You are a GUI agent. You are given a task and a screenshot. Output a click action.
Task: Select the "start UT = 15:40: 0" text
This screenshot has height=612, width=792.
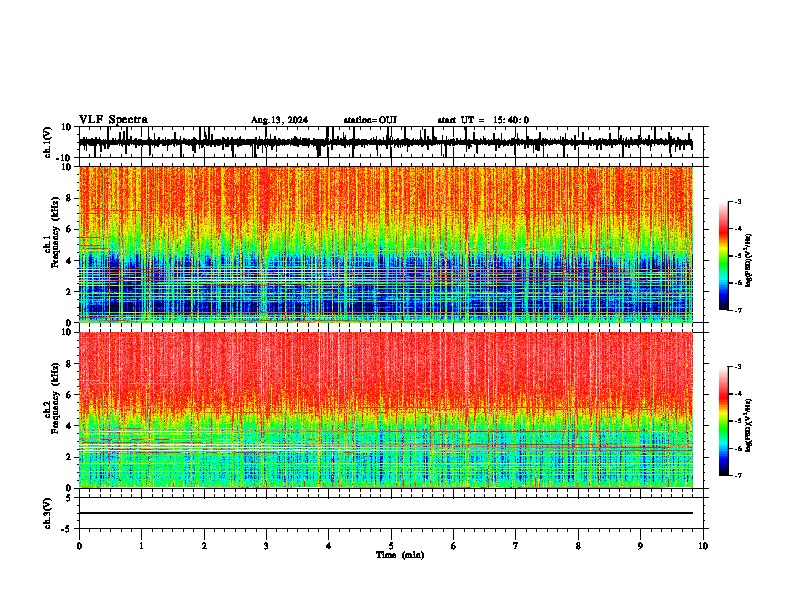pyautogui.click(x=483, y=120)
